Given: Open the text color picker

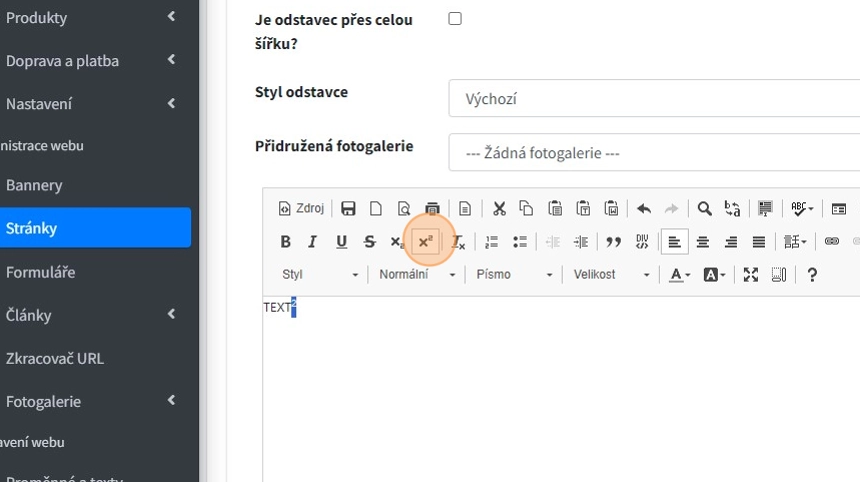Looking at the screenshot, I should coord(680,275).
